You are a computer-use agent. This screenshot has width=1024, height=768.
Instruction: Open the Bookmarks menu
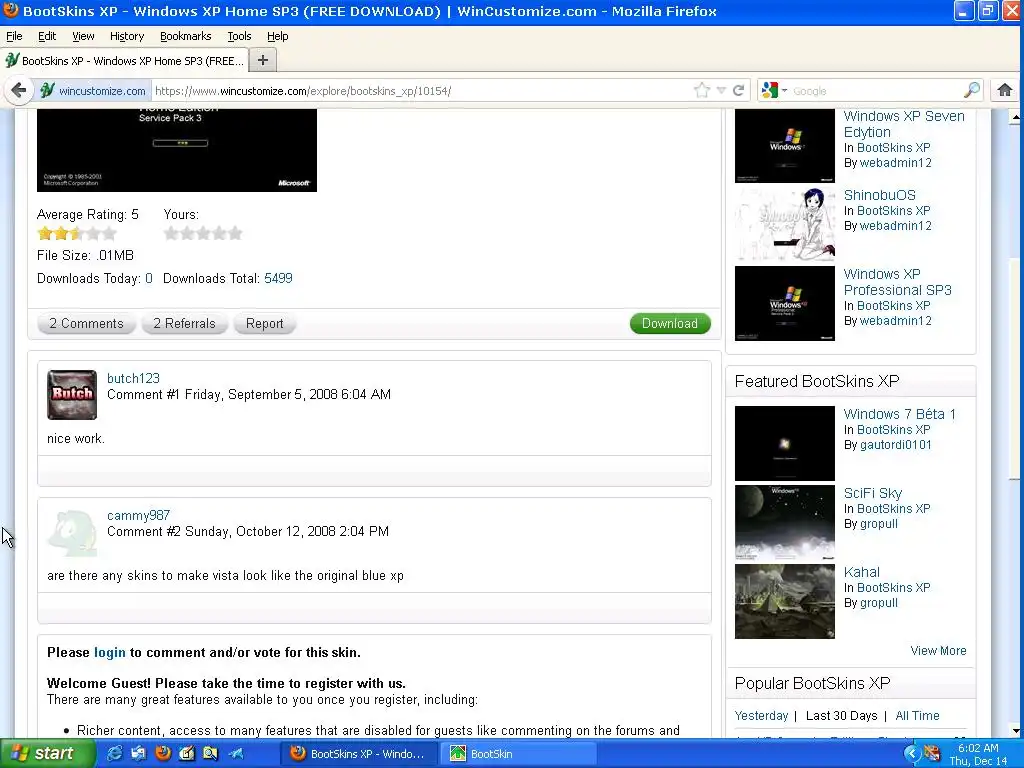pos(185,36)
